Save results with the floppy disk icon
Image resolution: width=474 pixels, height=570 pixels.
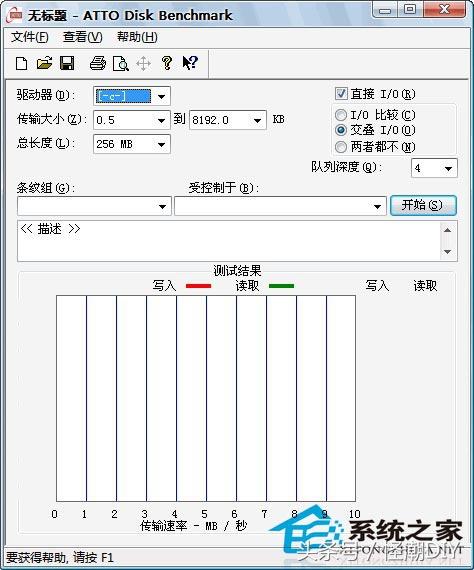click(67, 63)
